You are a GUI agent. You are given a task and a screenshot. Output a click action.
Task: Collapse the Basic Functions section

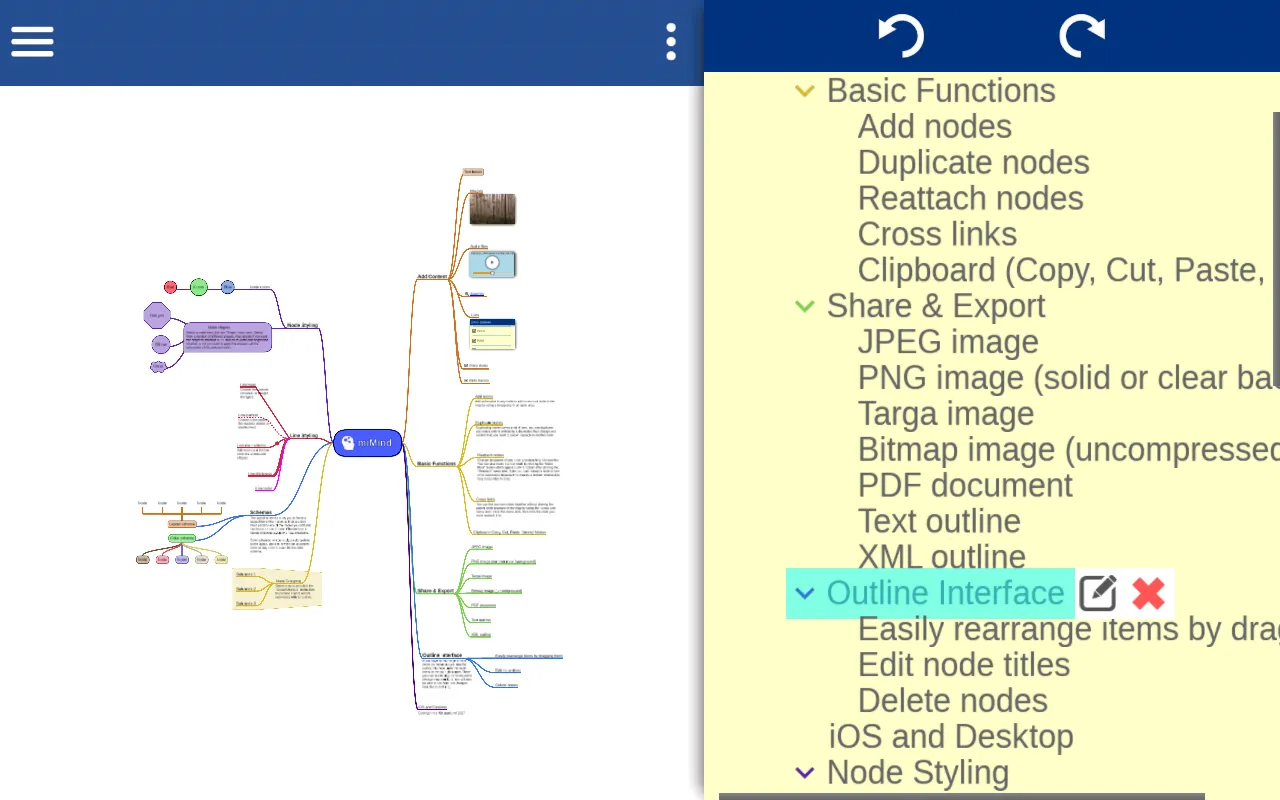click(804, 91)
